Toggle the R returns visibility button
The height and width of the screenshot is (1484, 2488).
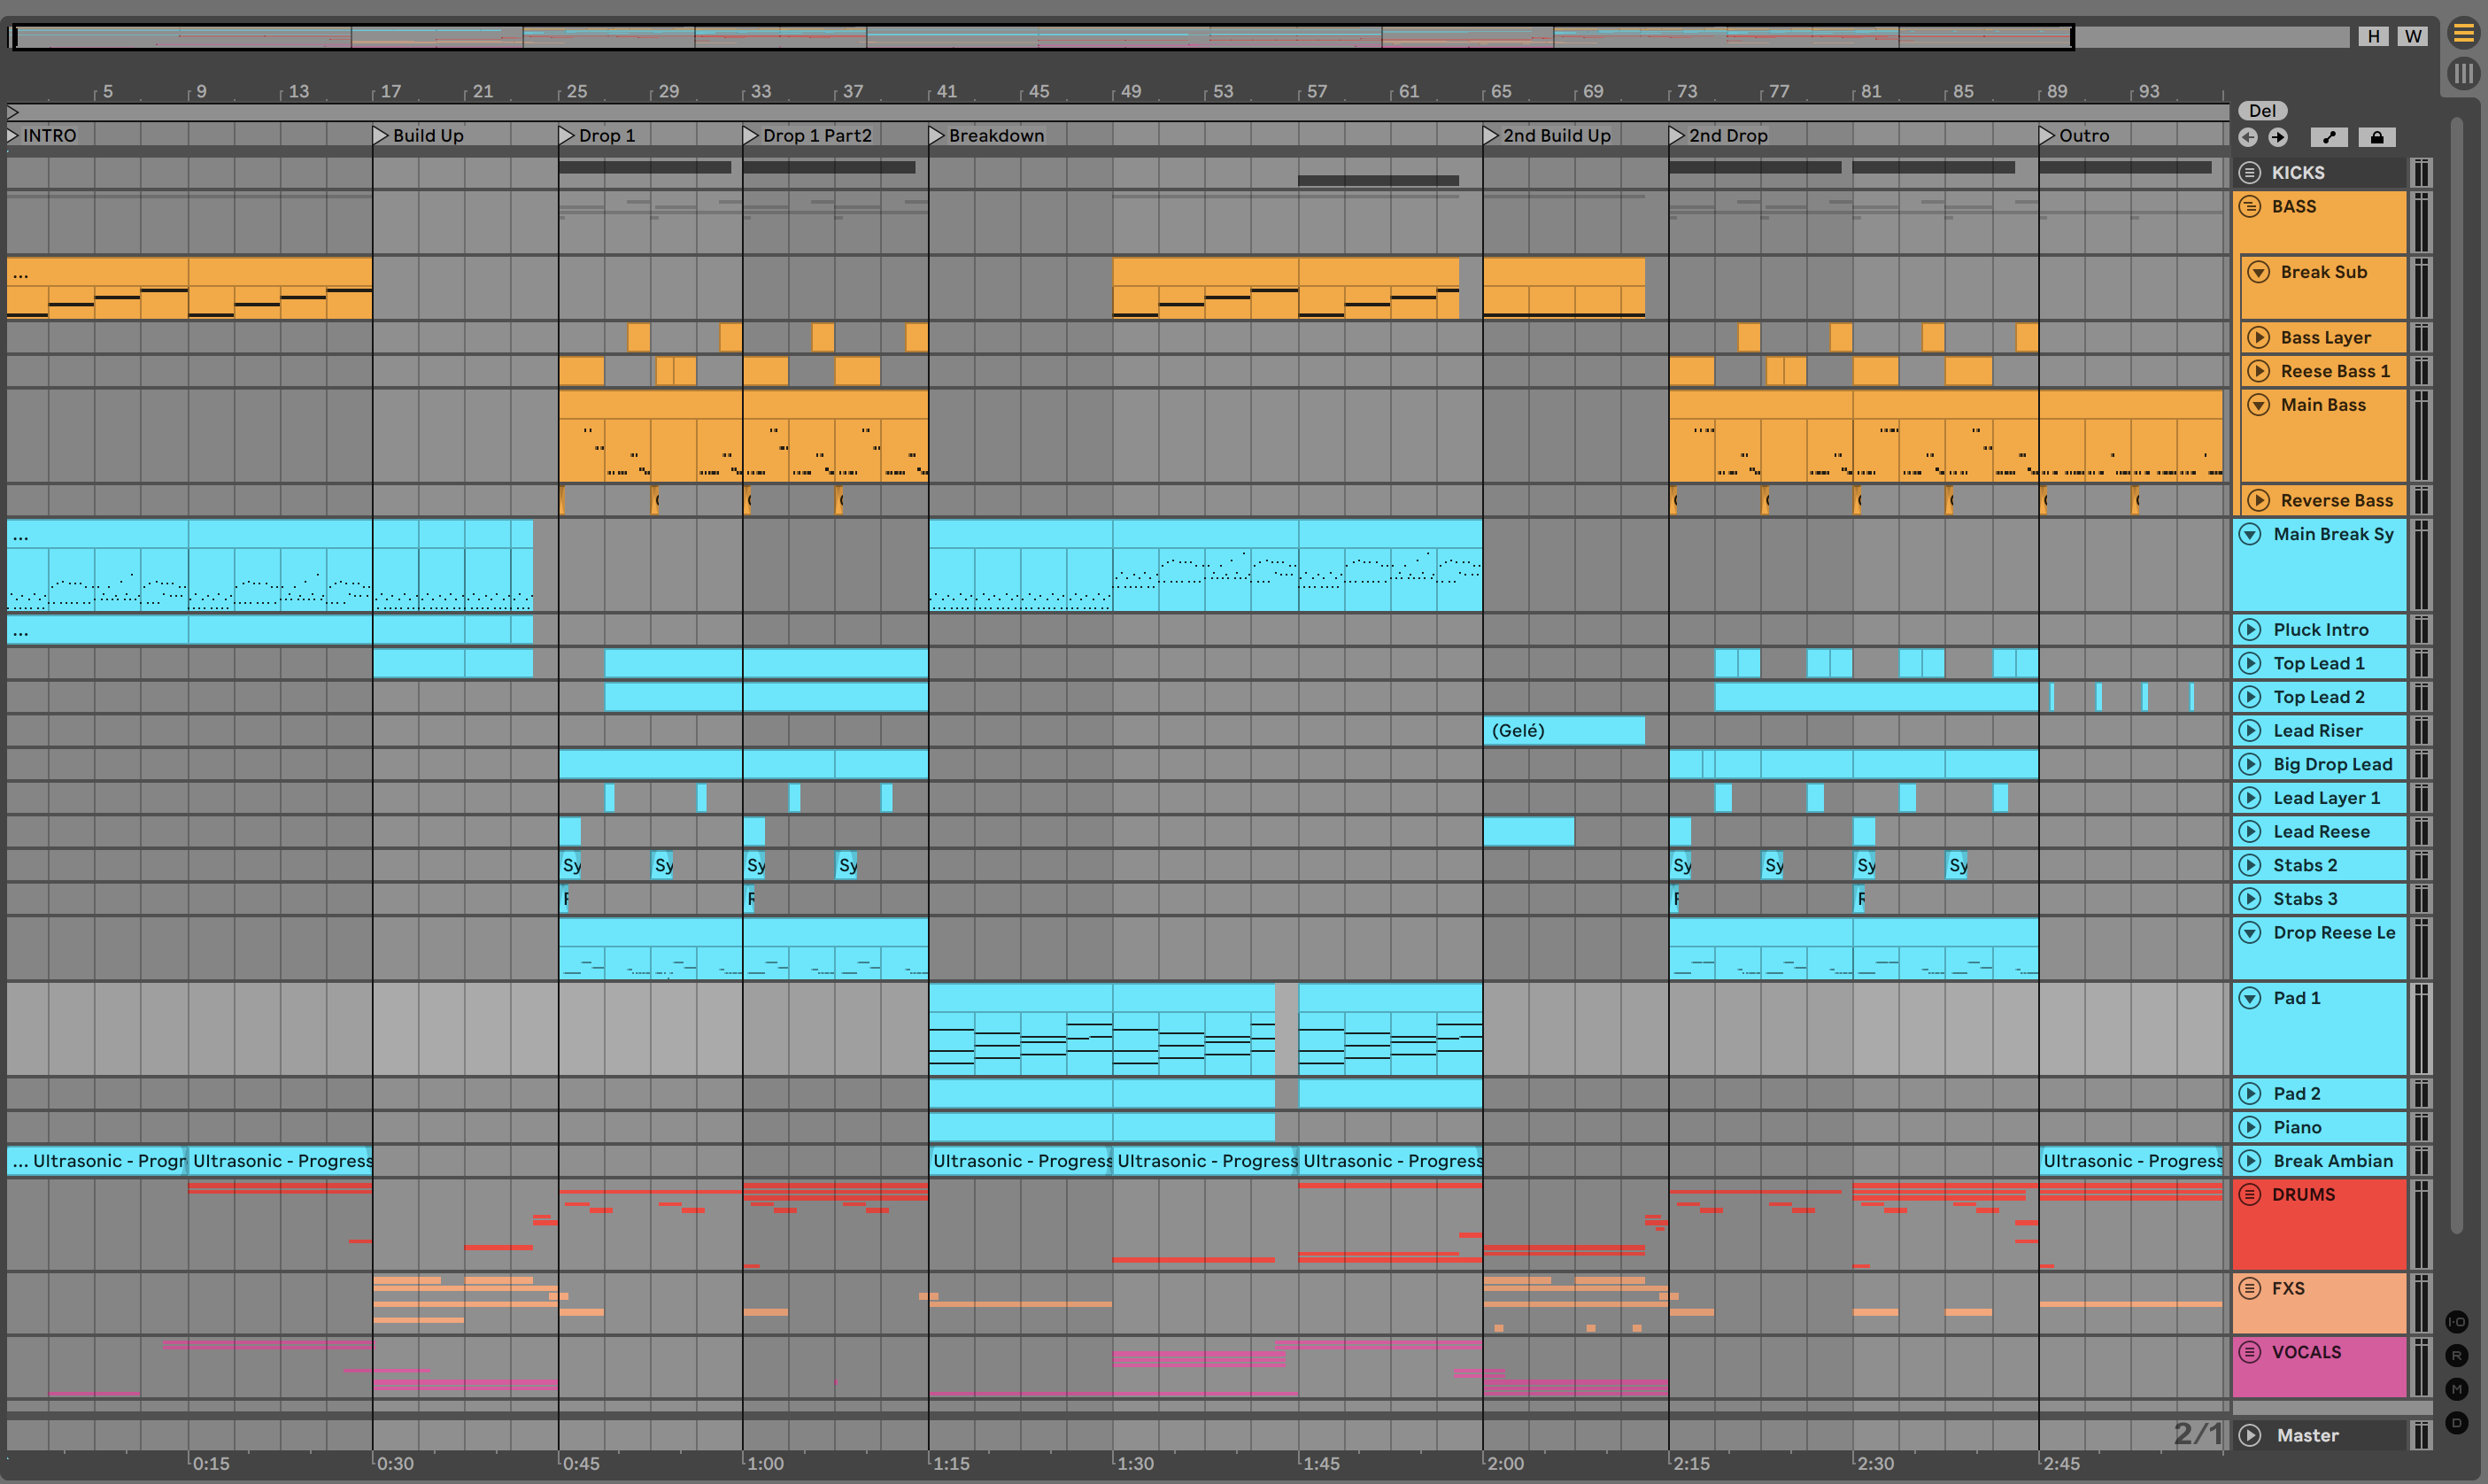2457,1356
